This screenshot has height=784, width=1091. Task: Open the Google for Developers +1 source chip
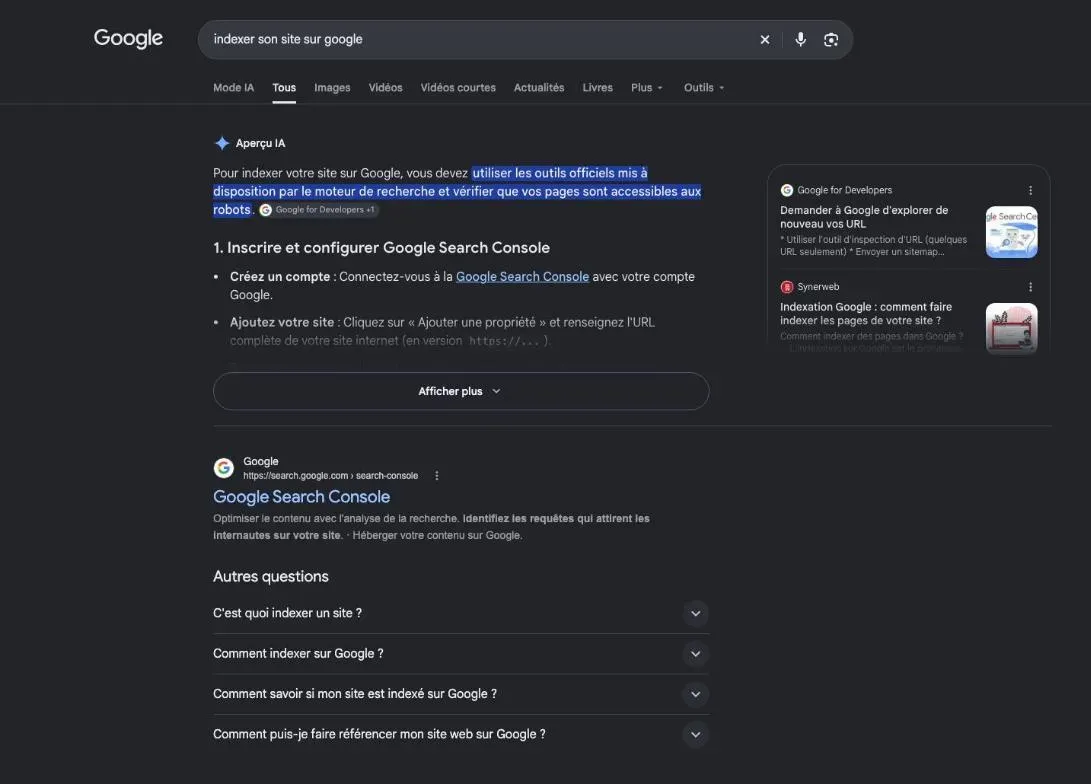pos(319,209)
